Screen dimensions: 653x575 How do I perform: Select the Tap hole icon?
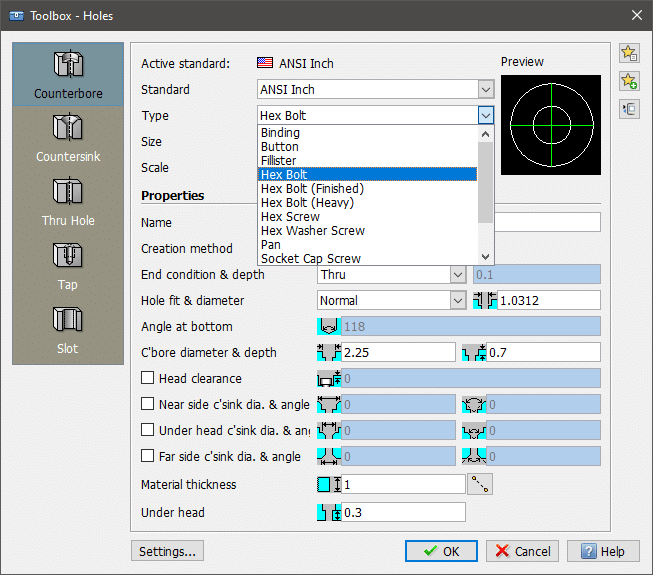click(68, 256)
